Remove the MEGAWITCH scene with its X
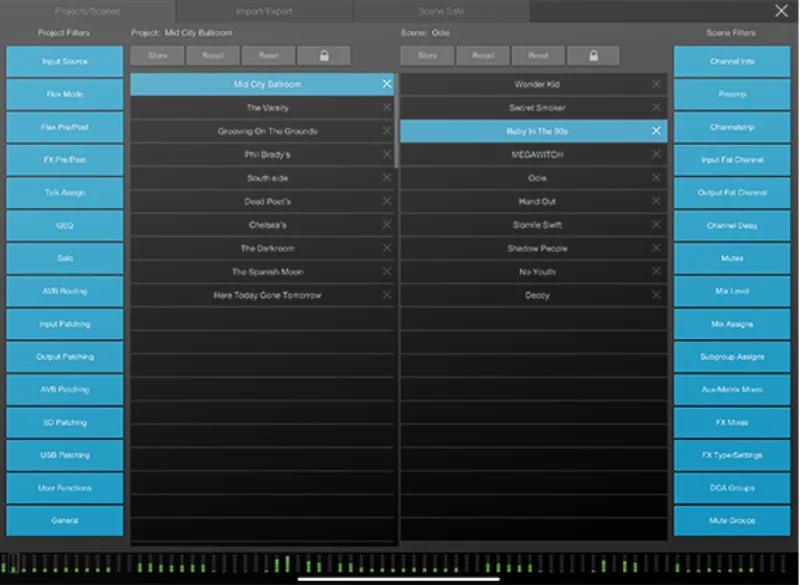The width and height of the screenshot is (800, 585). [656, 154]
